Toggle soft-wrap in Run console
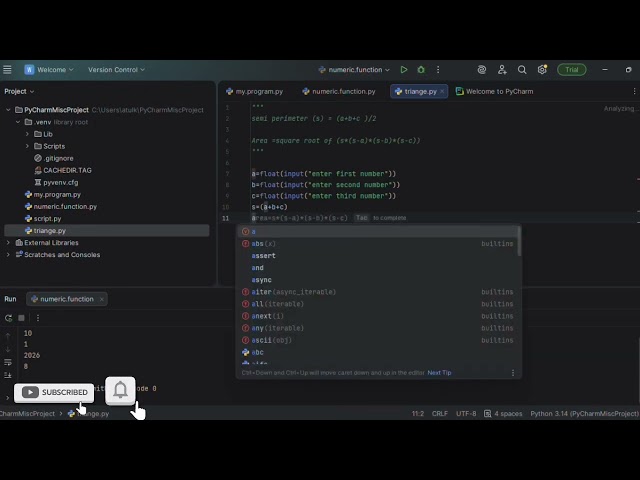640x480 pixels. point(8,362)
